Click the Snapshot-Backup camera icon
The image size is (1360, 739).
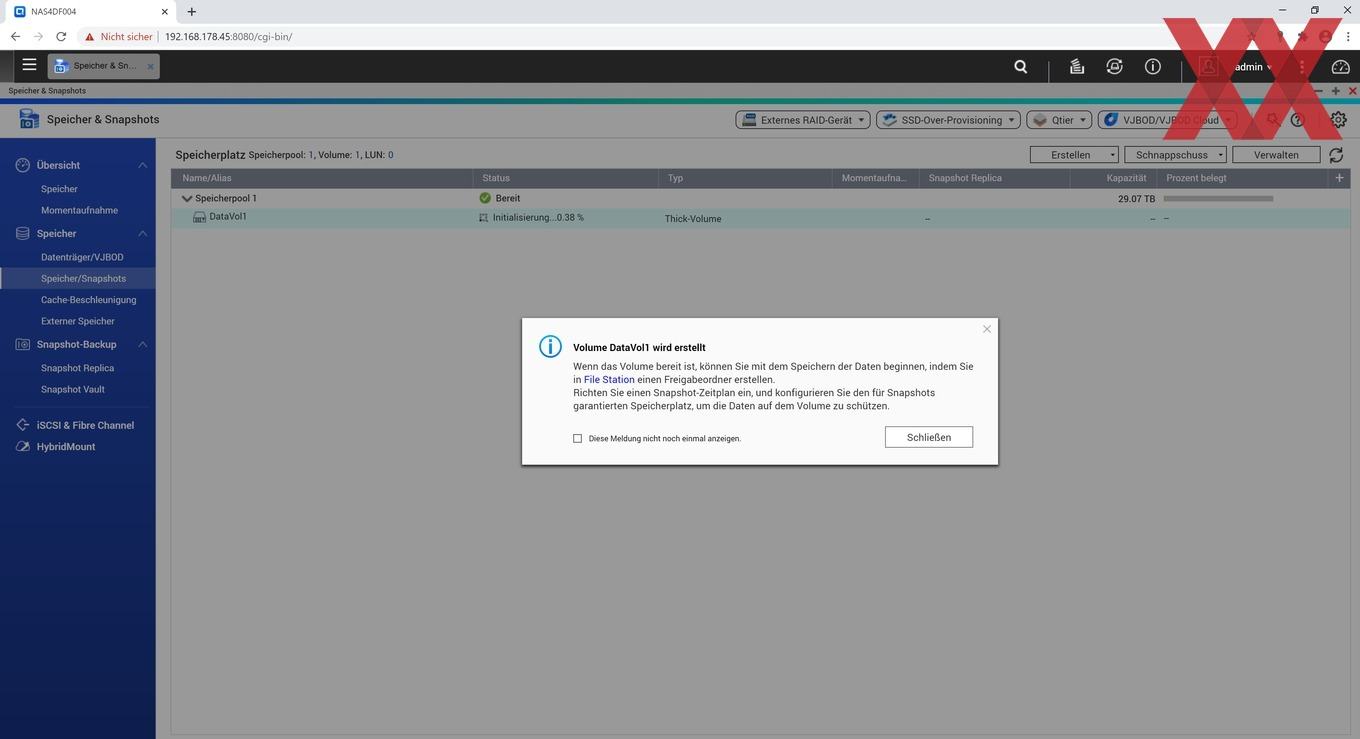pos(22,344)
